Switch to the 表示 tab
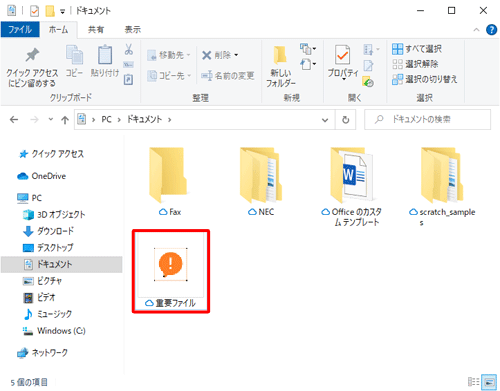This screenshot has width=500, height=391. 133,29
